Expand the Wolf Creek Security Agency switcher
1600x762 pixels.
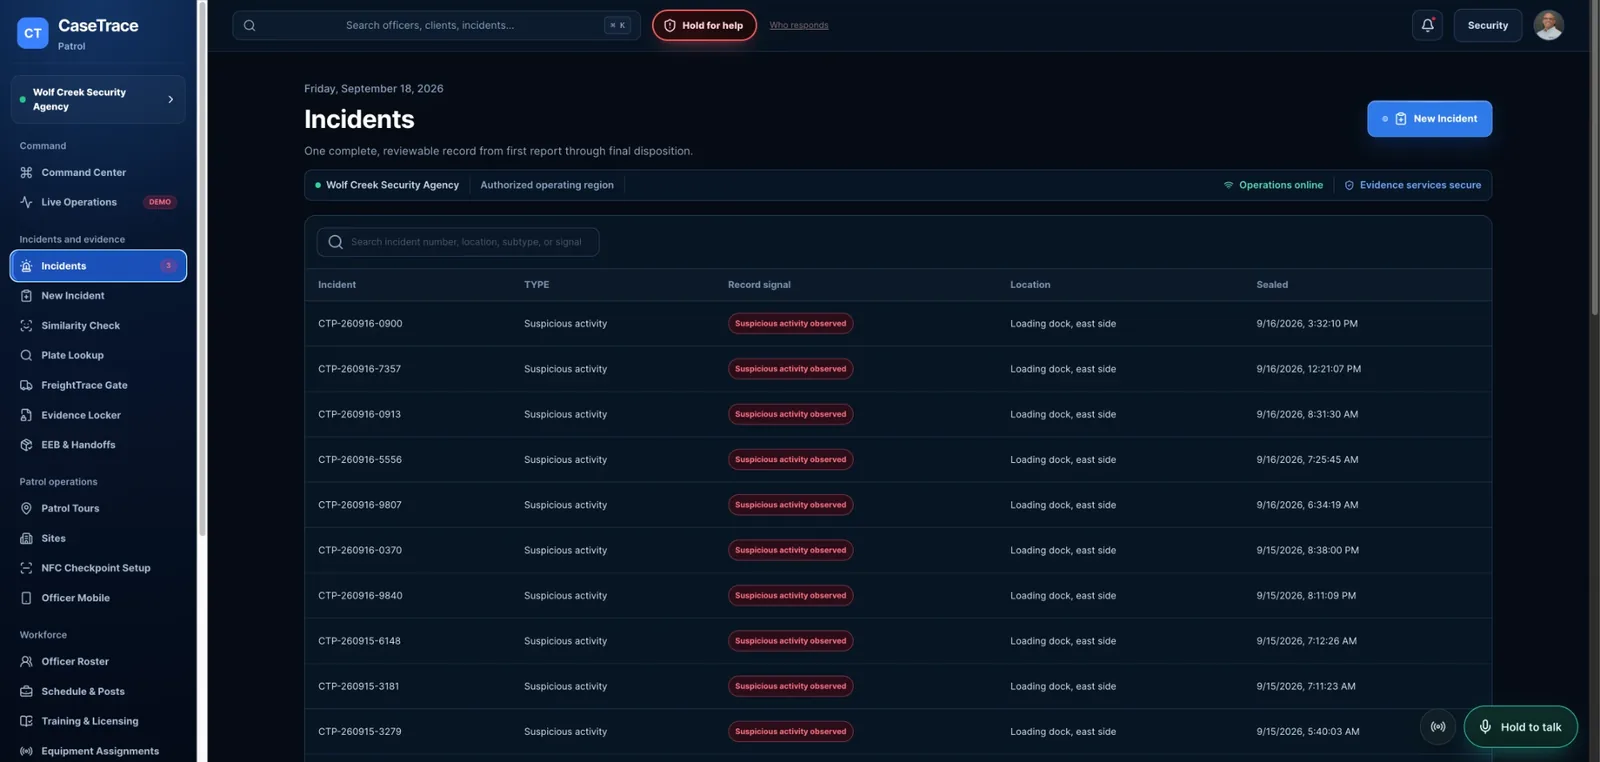[98, 99]
